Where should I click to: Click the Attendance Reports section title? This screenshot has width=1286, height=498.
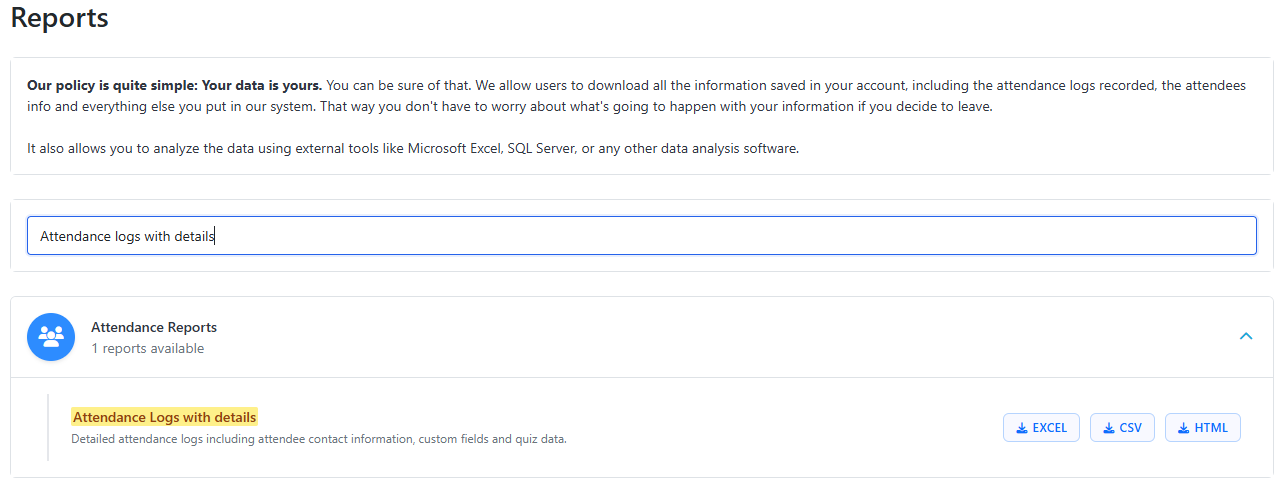click(154, 327)
